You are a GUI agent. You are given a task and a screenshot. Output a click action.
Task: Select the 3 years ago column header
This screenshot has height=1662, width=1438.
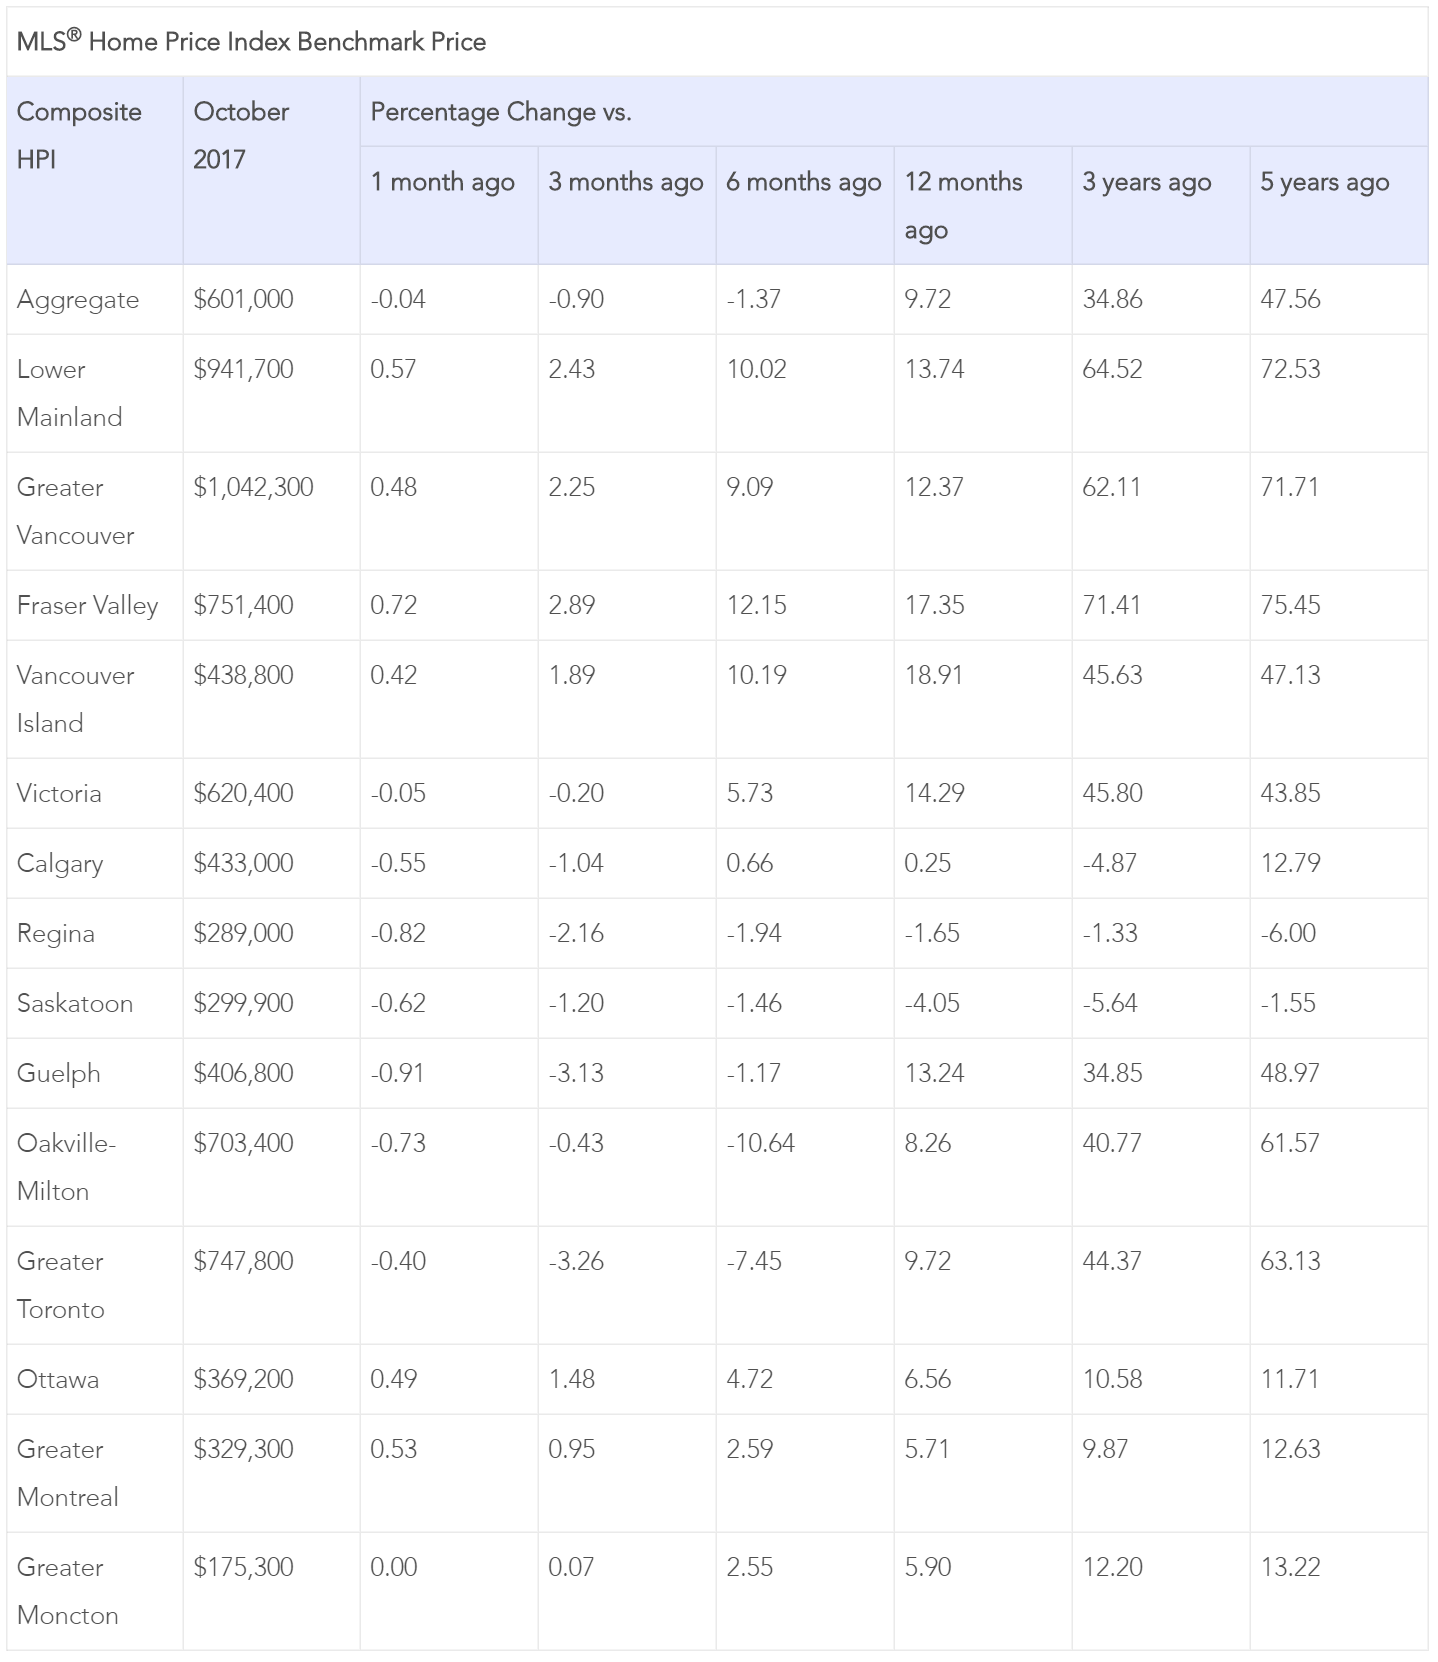click(x=1146, y=182)
